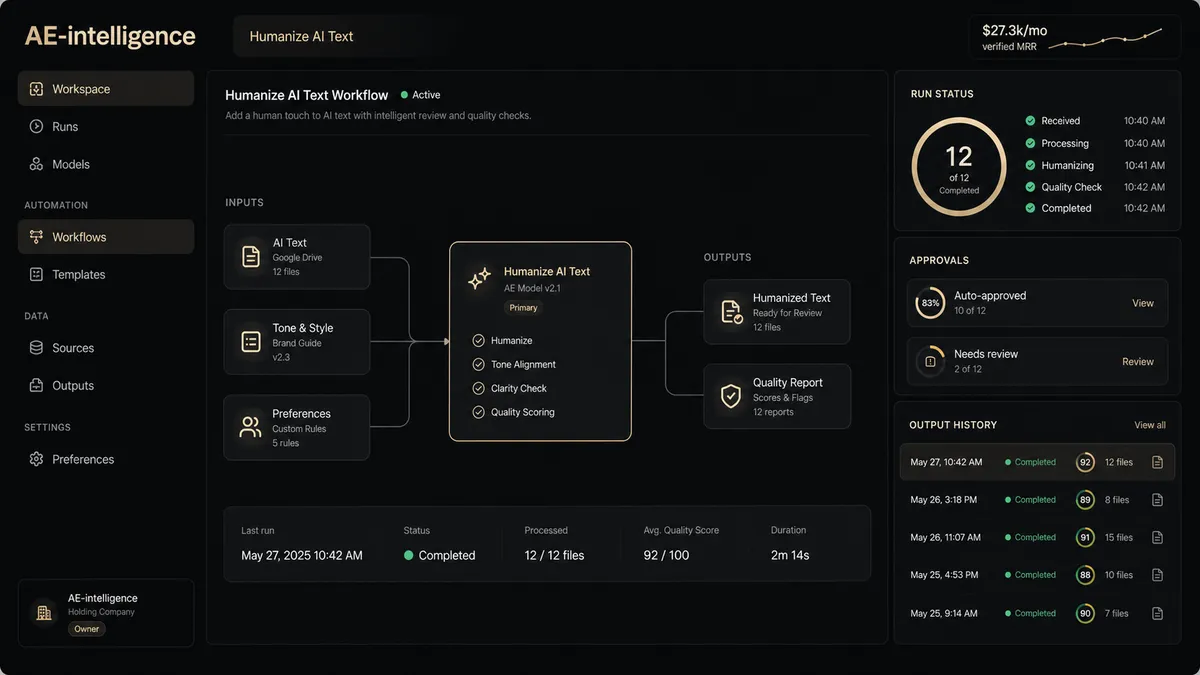This screenshot has height=675, width=1200.
Task: Click the Quality Check status check
Action: tap(1030, 187)
